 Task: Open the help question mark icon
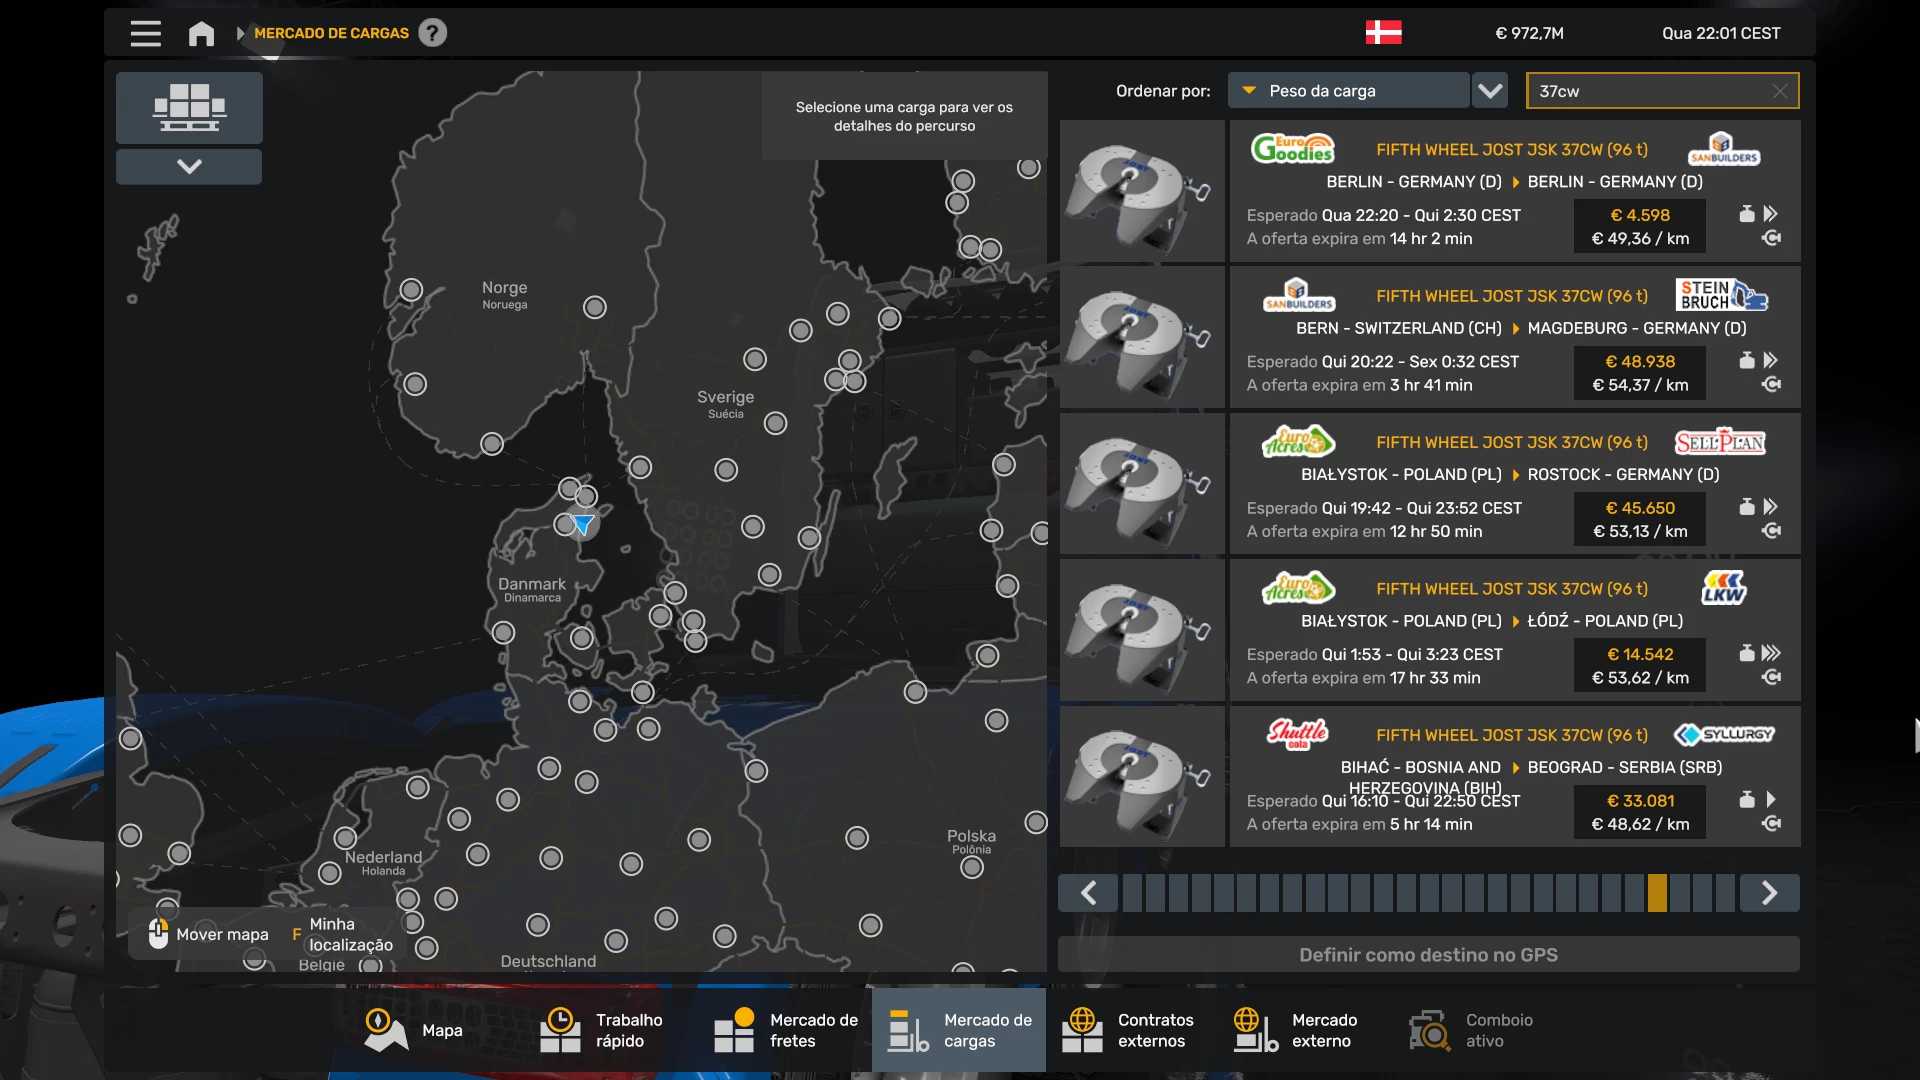(432, 33)
